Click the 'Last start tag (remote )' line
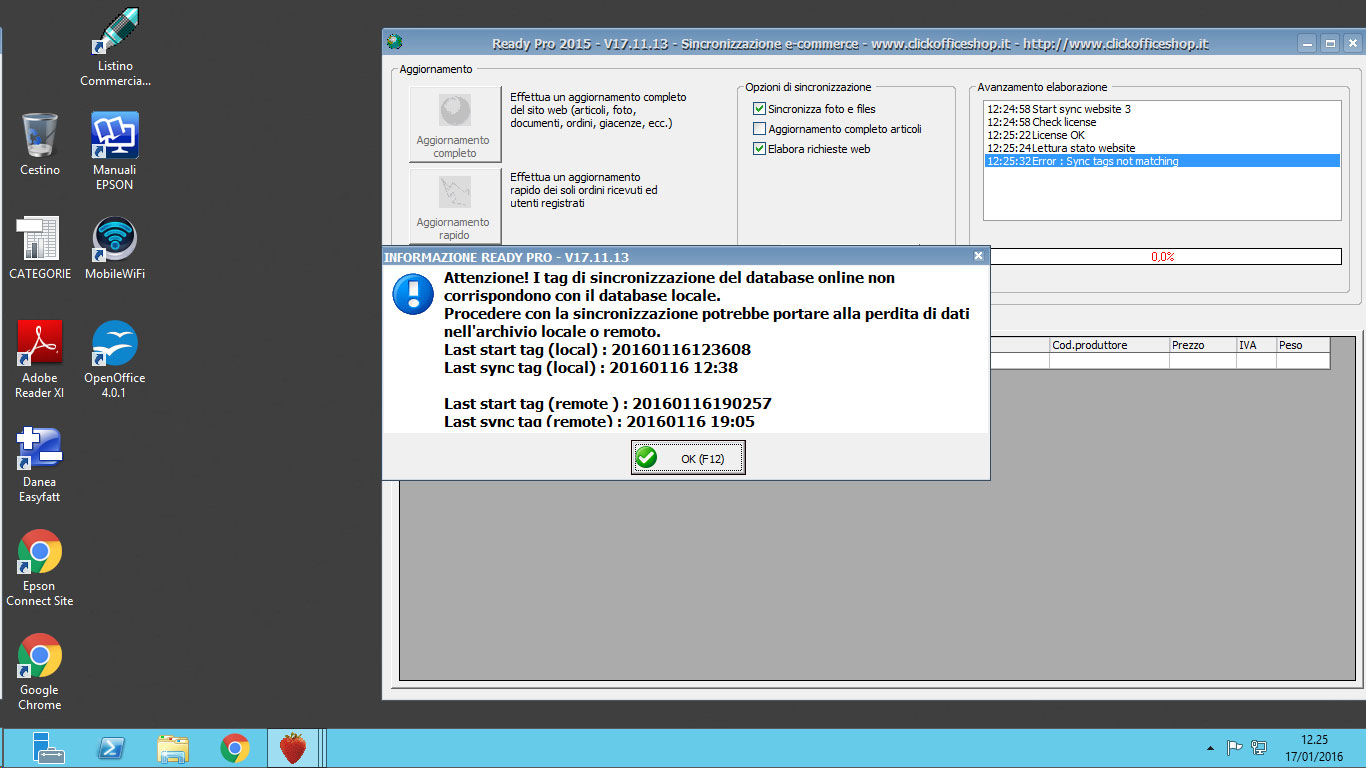Image resolution: width=1366 pixels, height=768 pixels. (x=608, y=404)
